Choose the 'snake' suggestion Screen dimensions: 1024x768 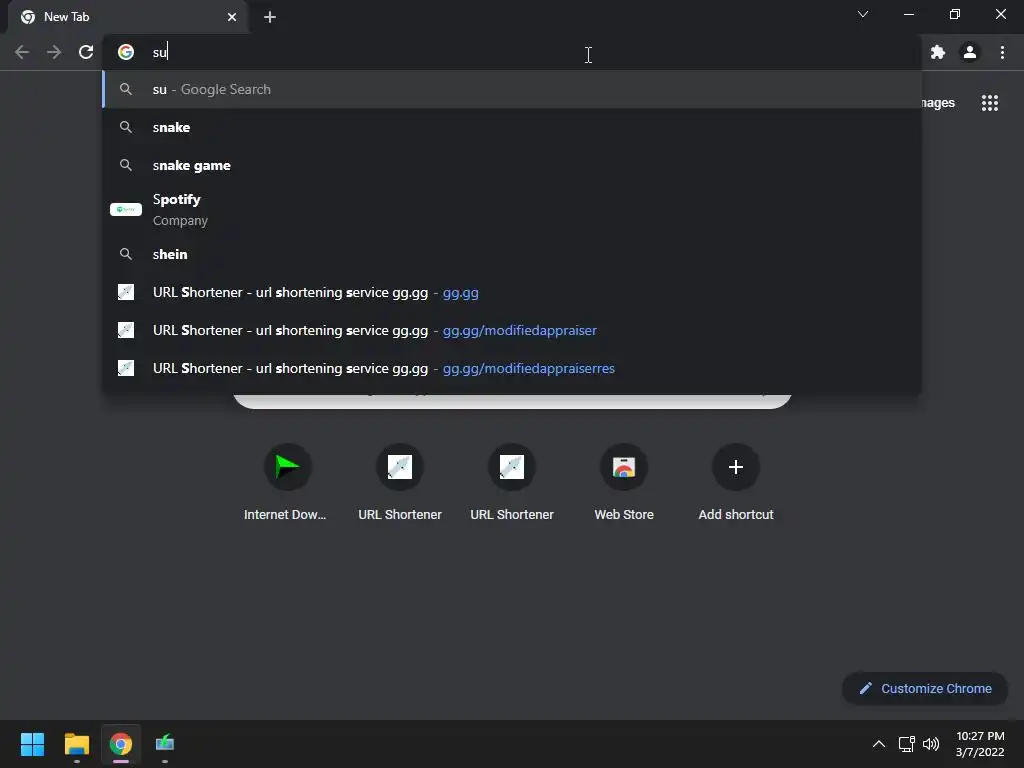(512, 127)
